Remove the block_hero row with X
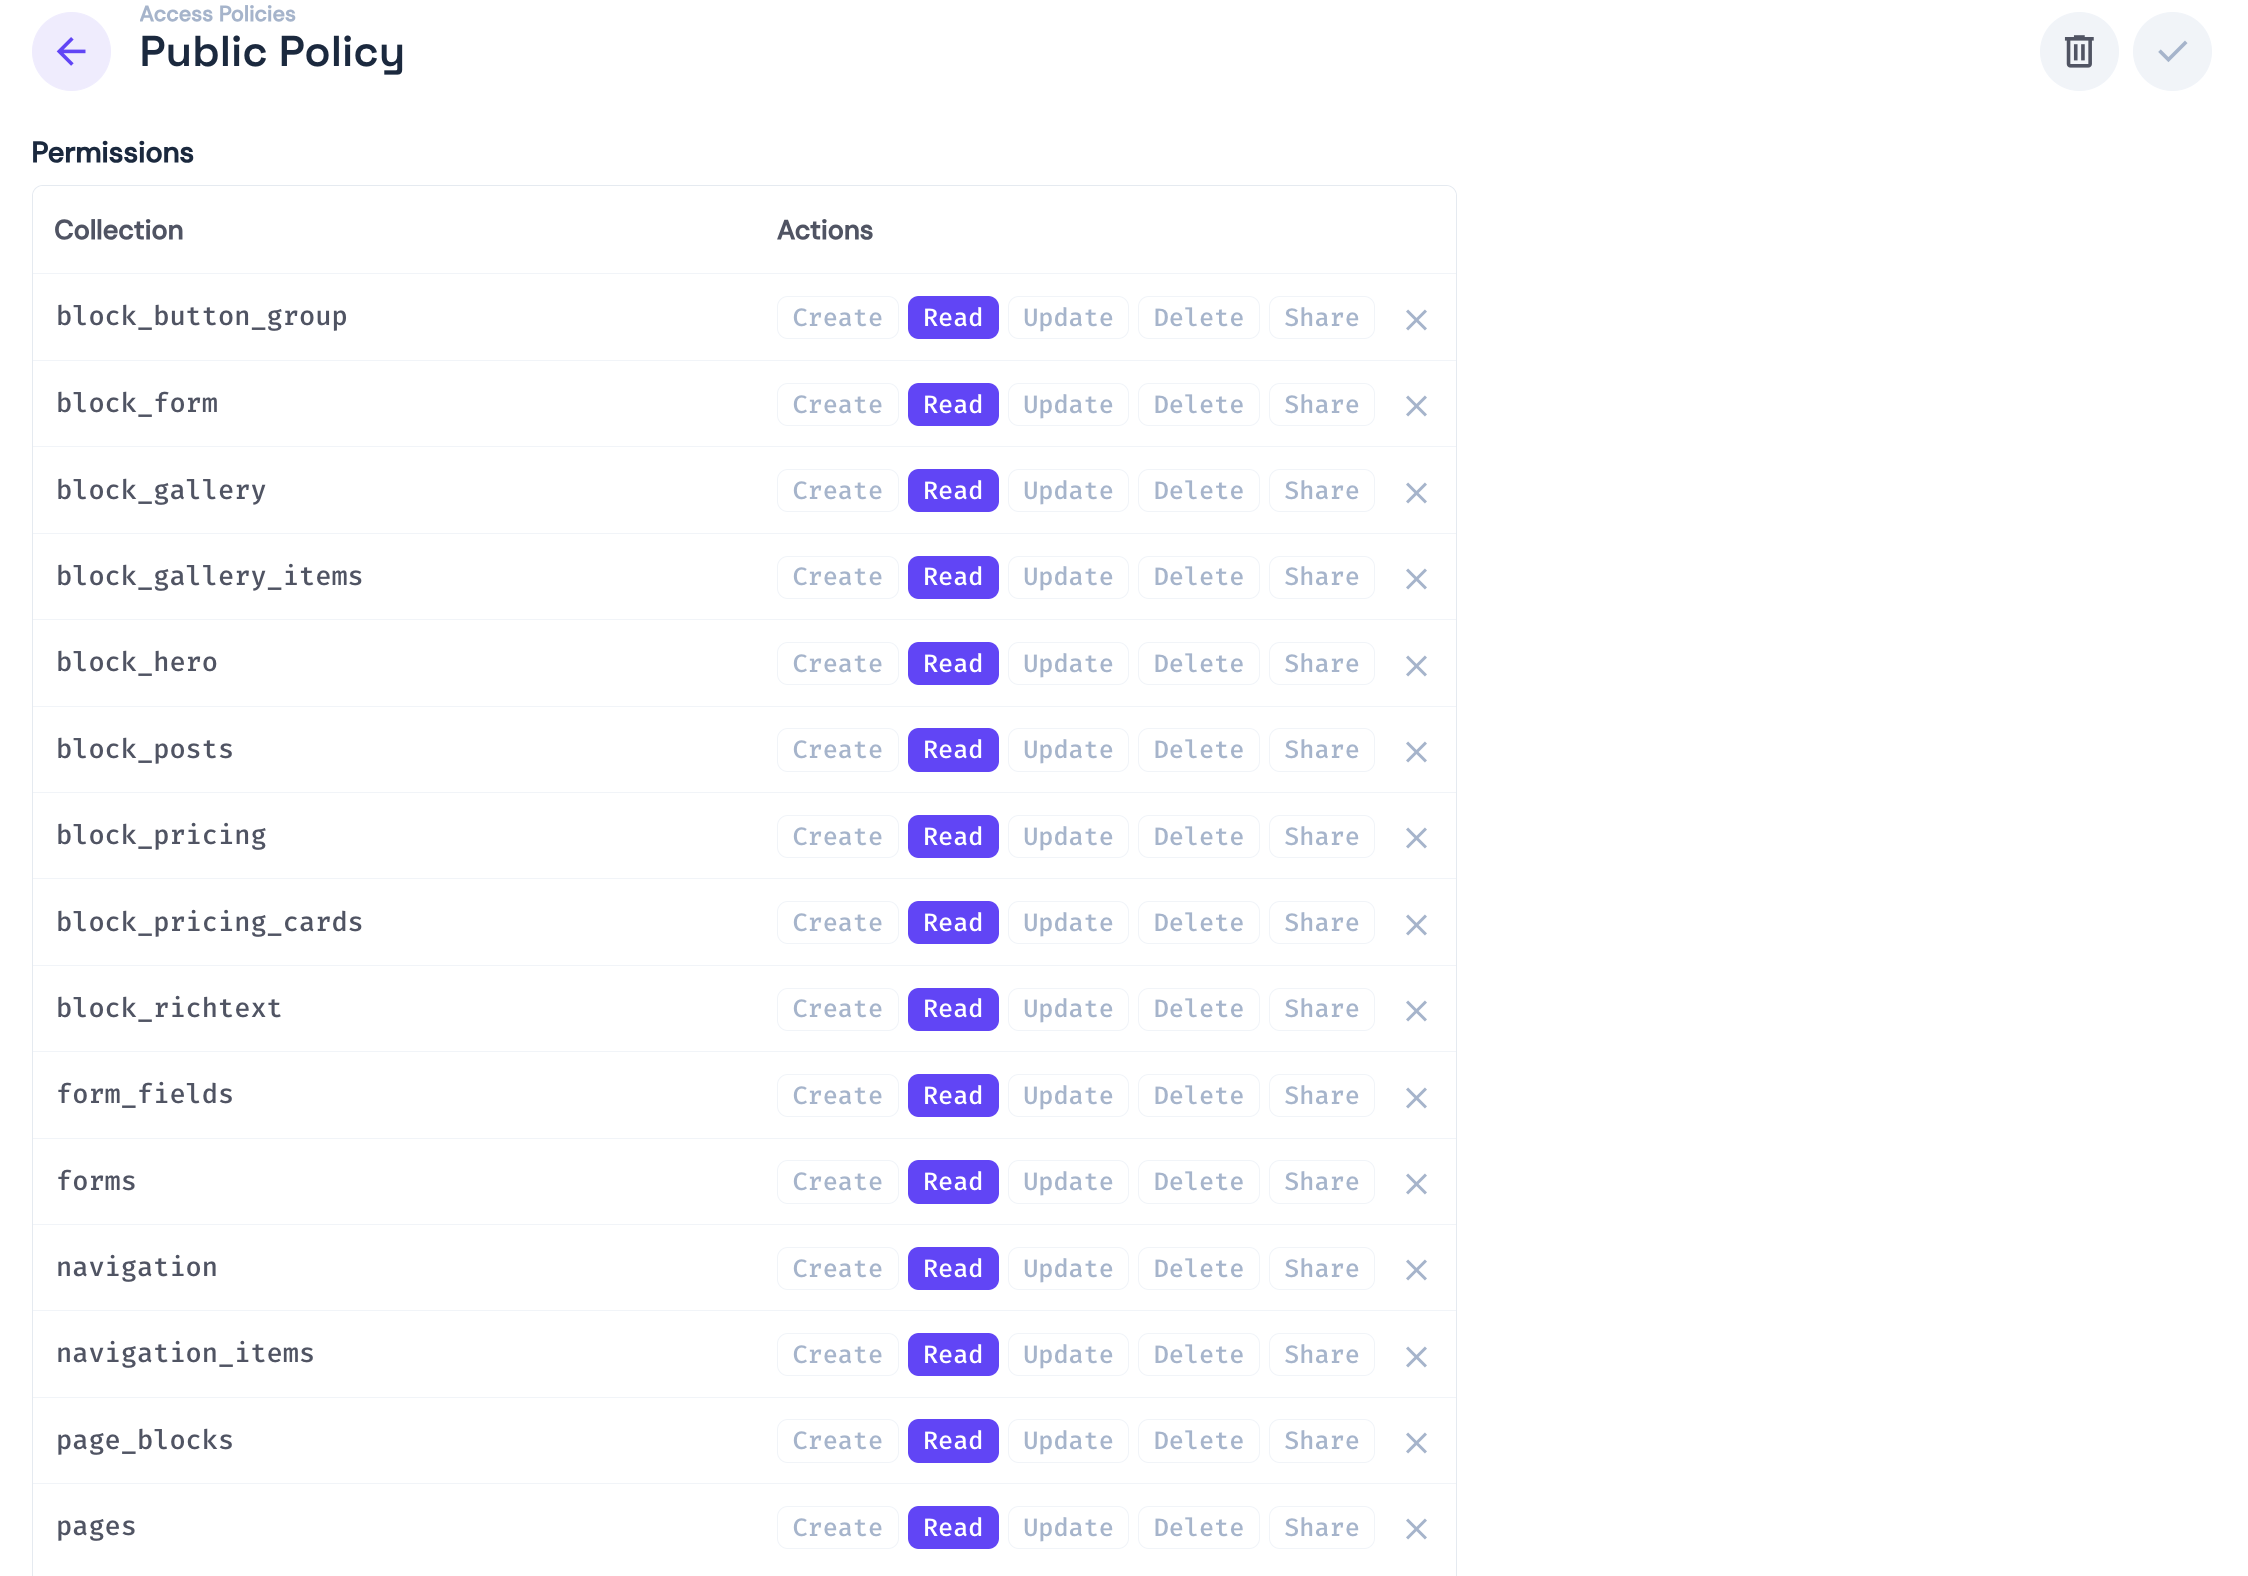Image resolution: width=2248 pixels, height=1576 pixels. (x=1415, y=666)
